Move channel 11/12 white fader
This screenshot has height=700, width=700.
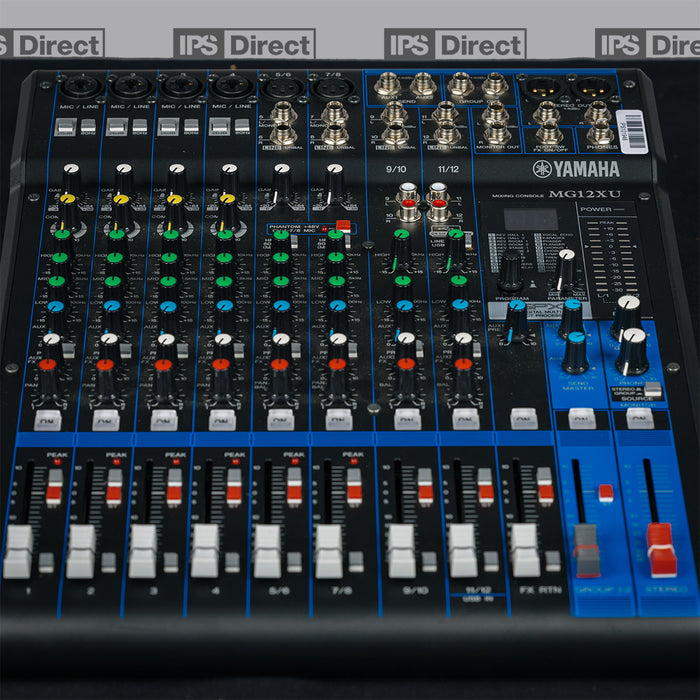click(x=463, y=550)
